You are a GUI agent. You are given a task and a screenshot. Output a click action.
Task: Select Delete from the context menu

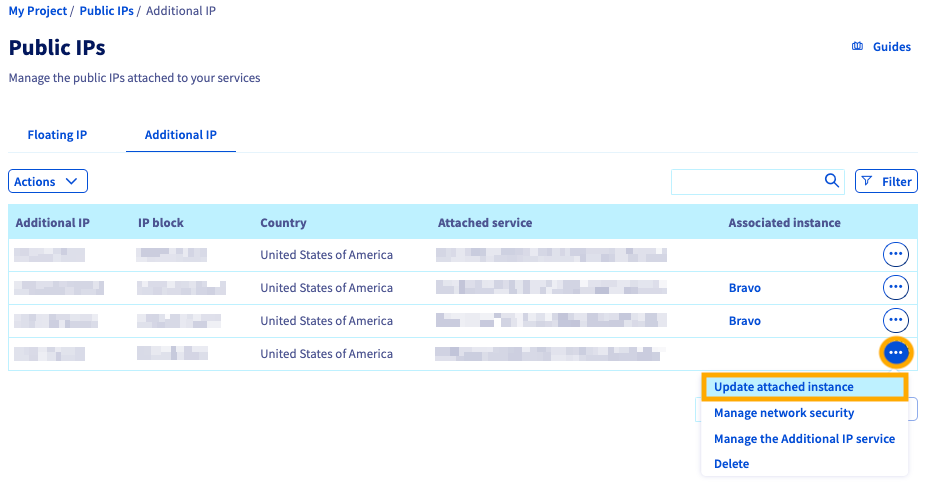tap(731, 464)
